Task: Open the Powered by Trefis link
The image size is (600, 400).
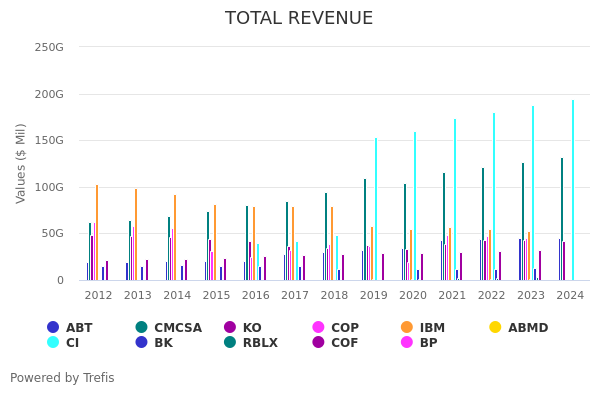Action: click(x=62, y=378)
